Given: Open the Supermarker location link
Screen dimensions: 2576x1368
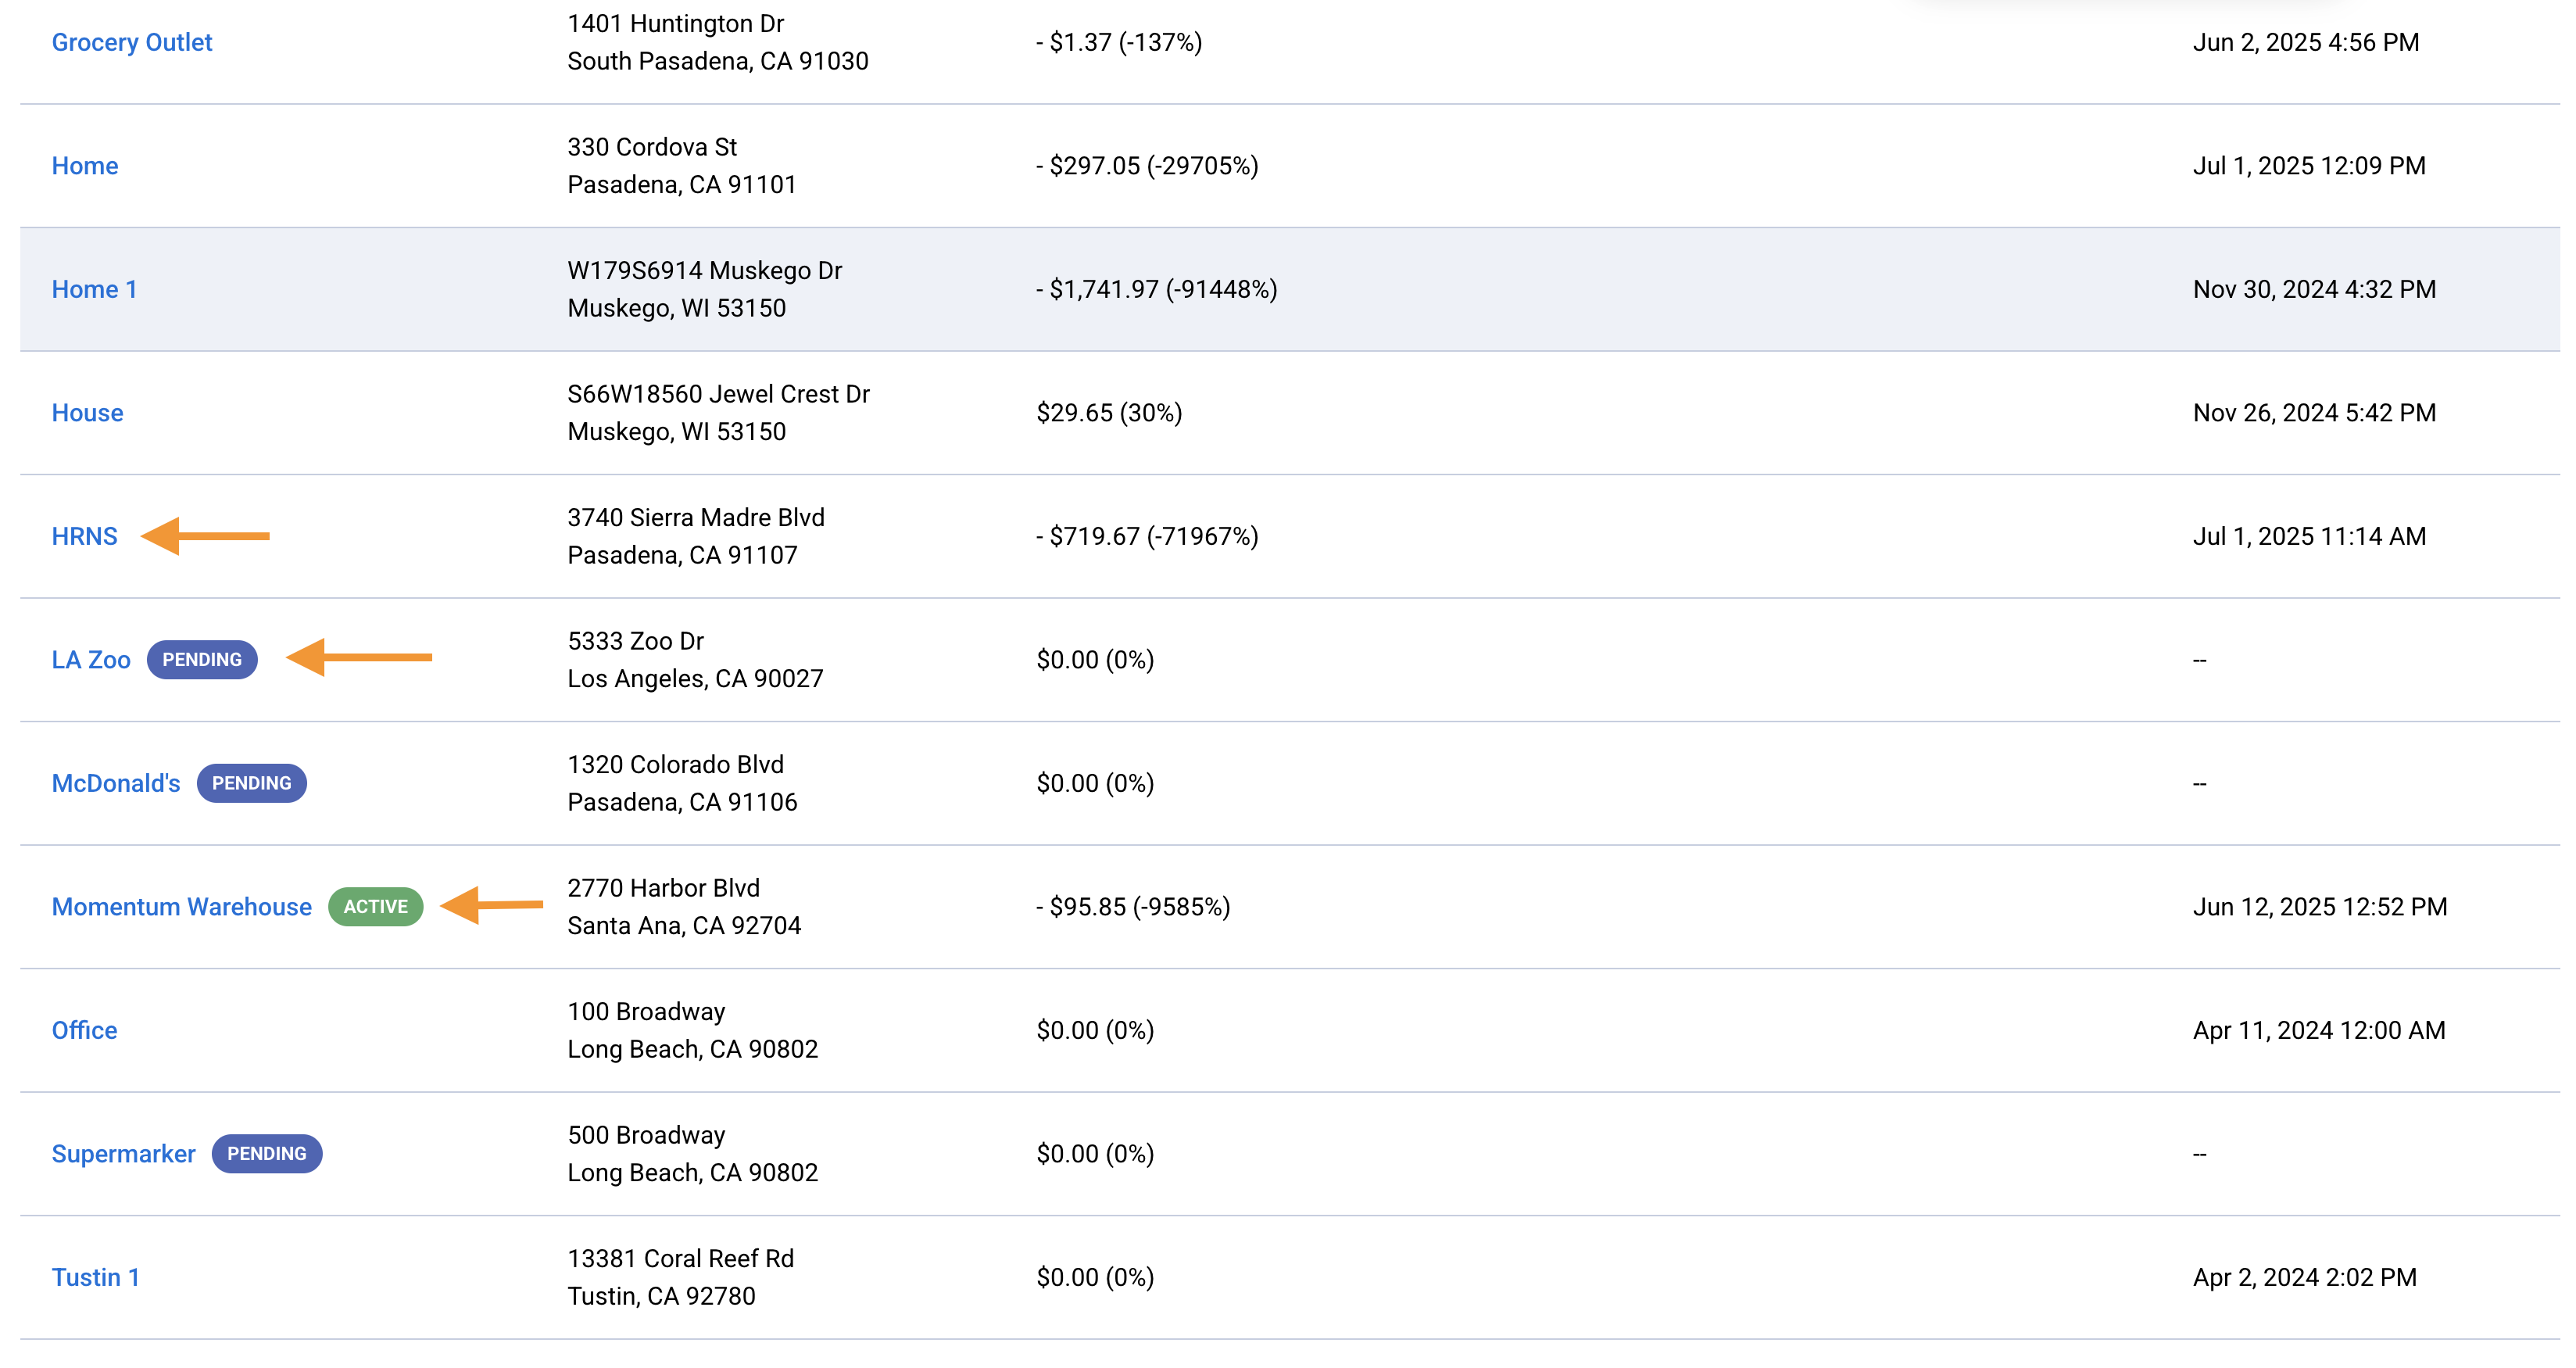Looking at the screenshot, I should [x=124, y=1154].
